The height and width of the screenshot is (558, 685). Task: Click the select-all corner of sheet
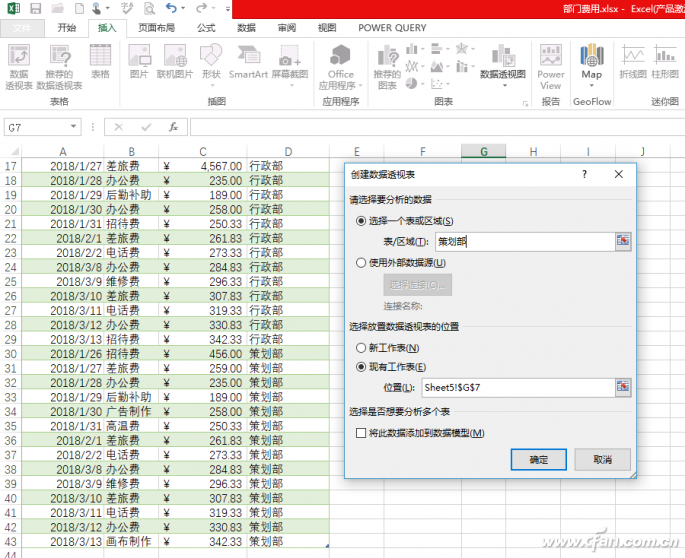click(14, 151)
